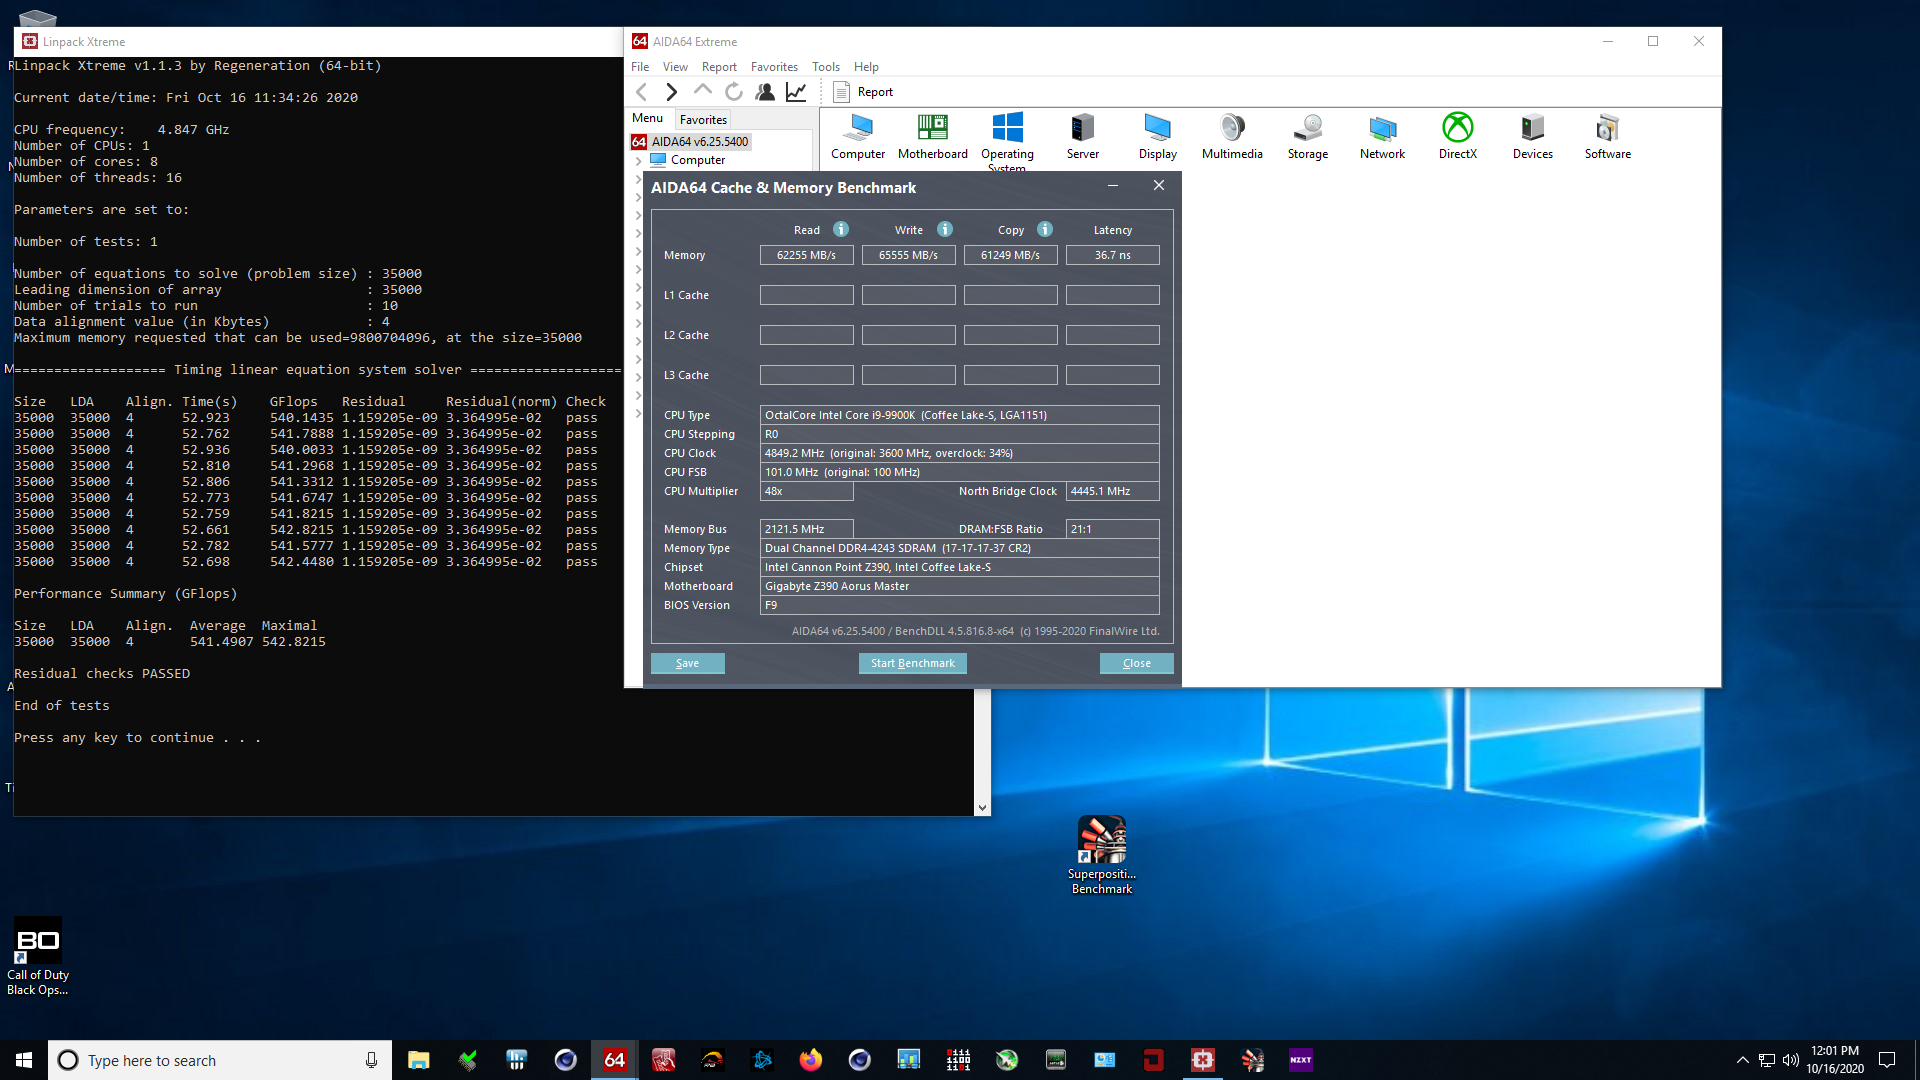Screen dimensions: 1920x1080
Task: Open File Explorer from taskbar
Action: coord(418,1060)
